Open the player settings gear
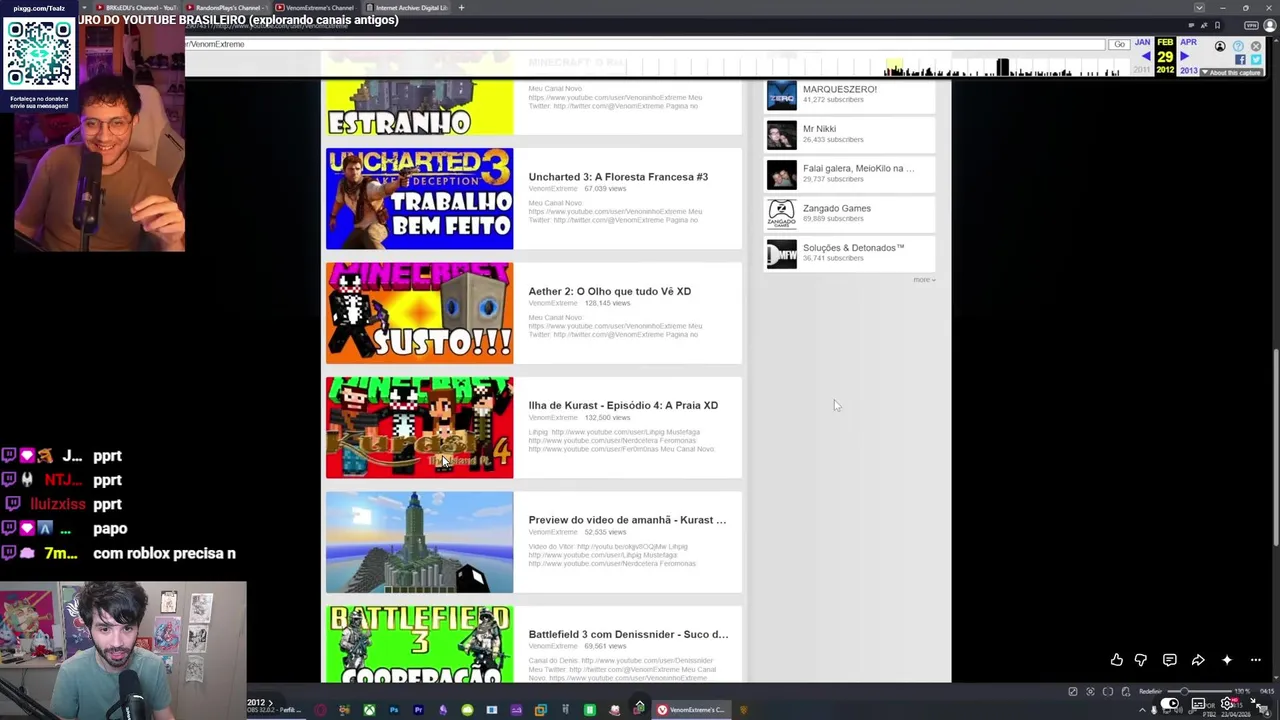The height and width of the screenshot is (720, 1280). [x=1227, y=704]
